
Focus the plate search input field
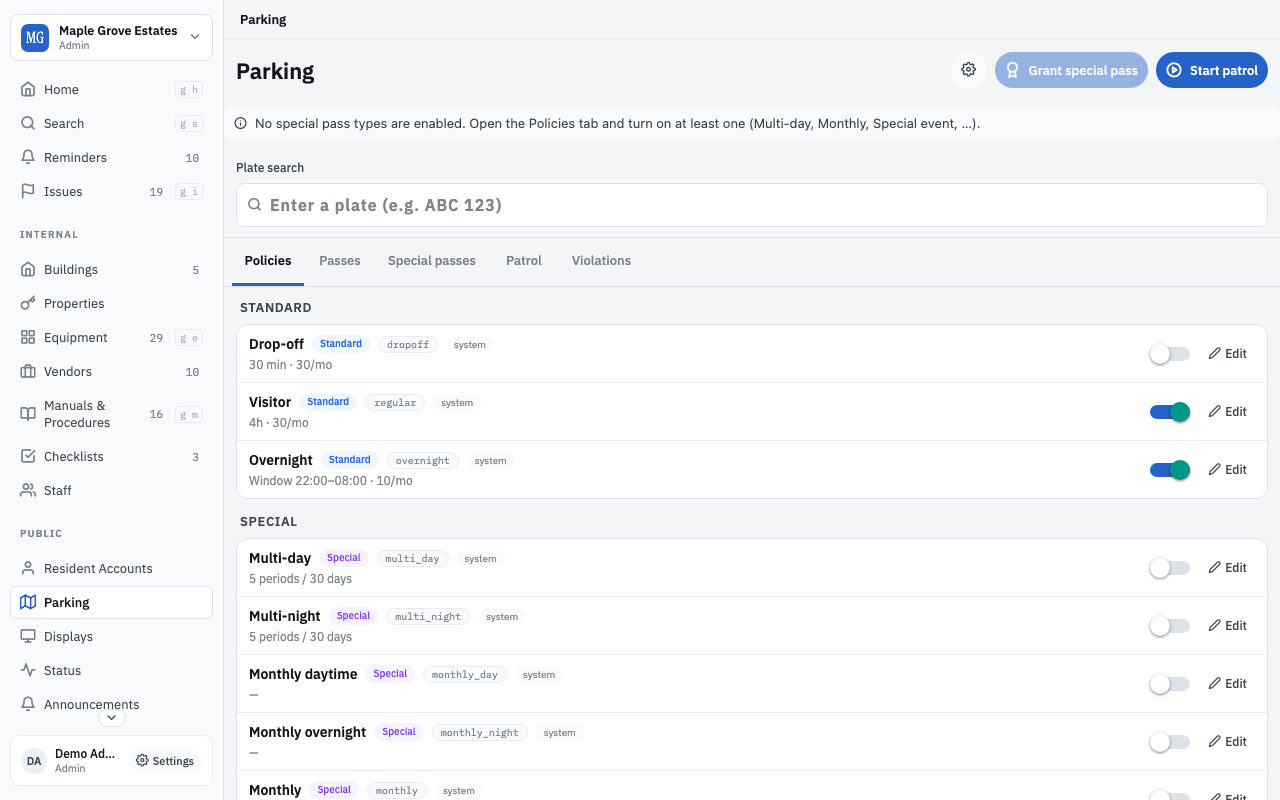[752, 205]
